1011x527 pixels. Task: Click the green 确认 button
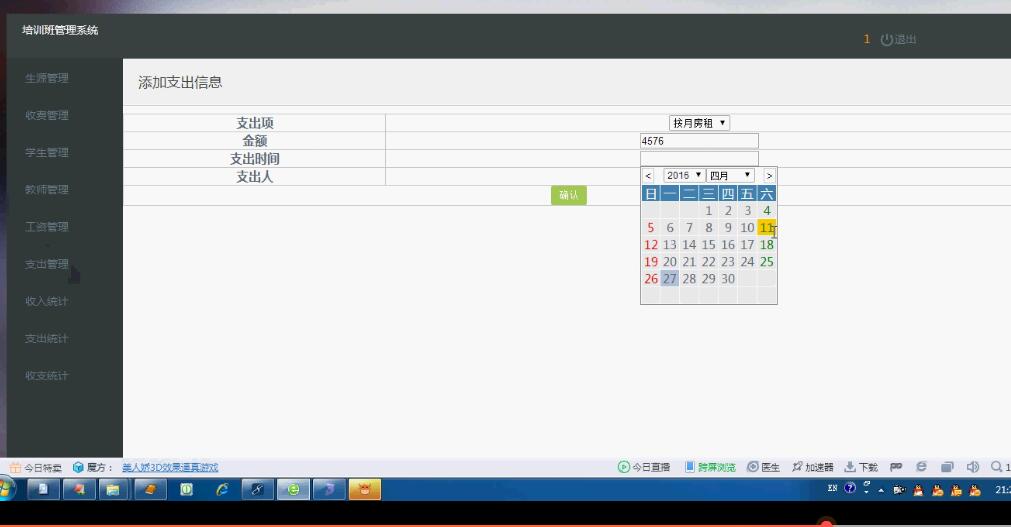[x=569, y=195]
